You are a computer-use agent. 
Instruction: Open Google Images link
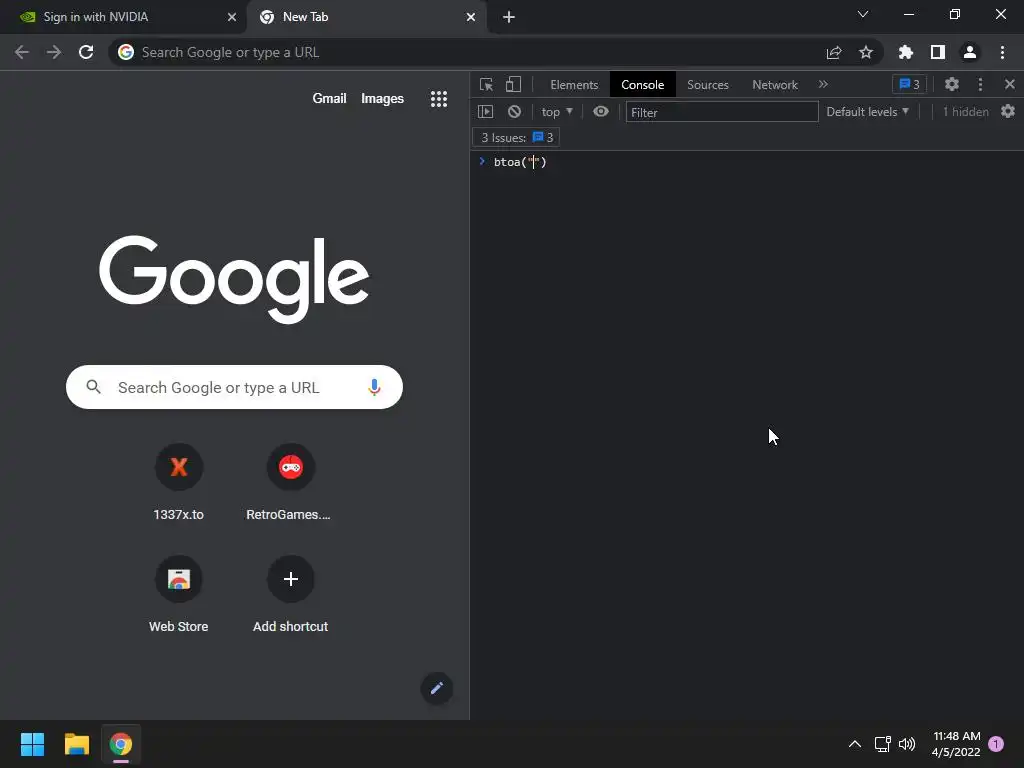point(382,99)
